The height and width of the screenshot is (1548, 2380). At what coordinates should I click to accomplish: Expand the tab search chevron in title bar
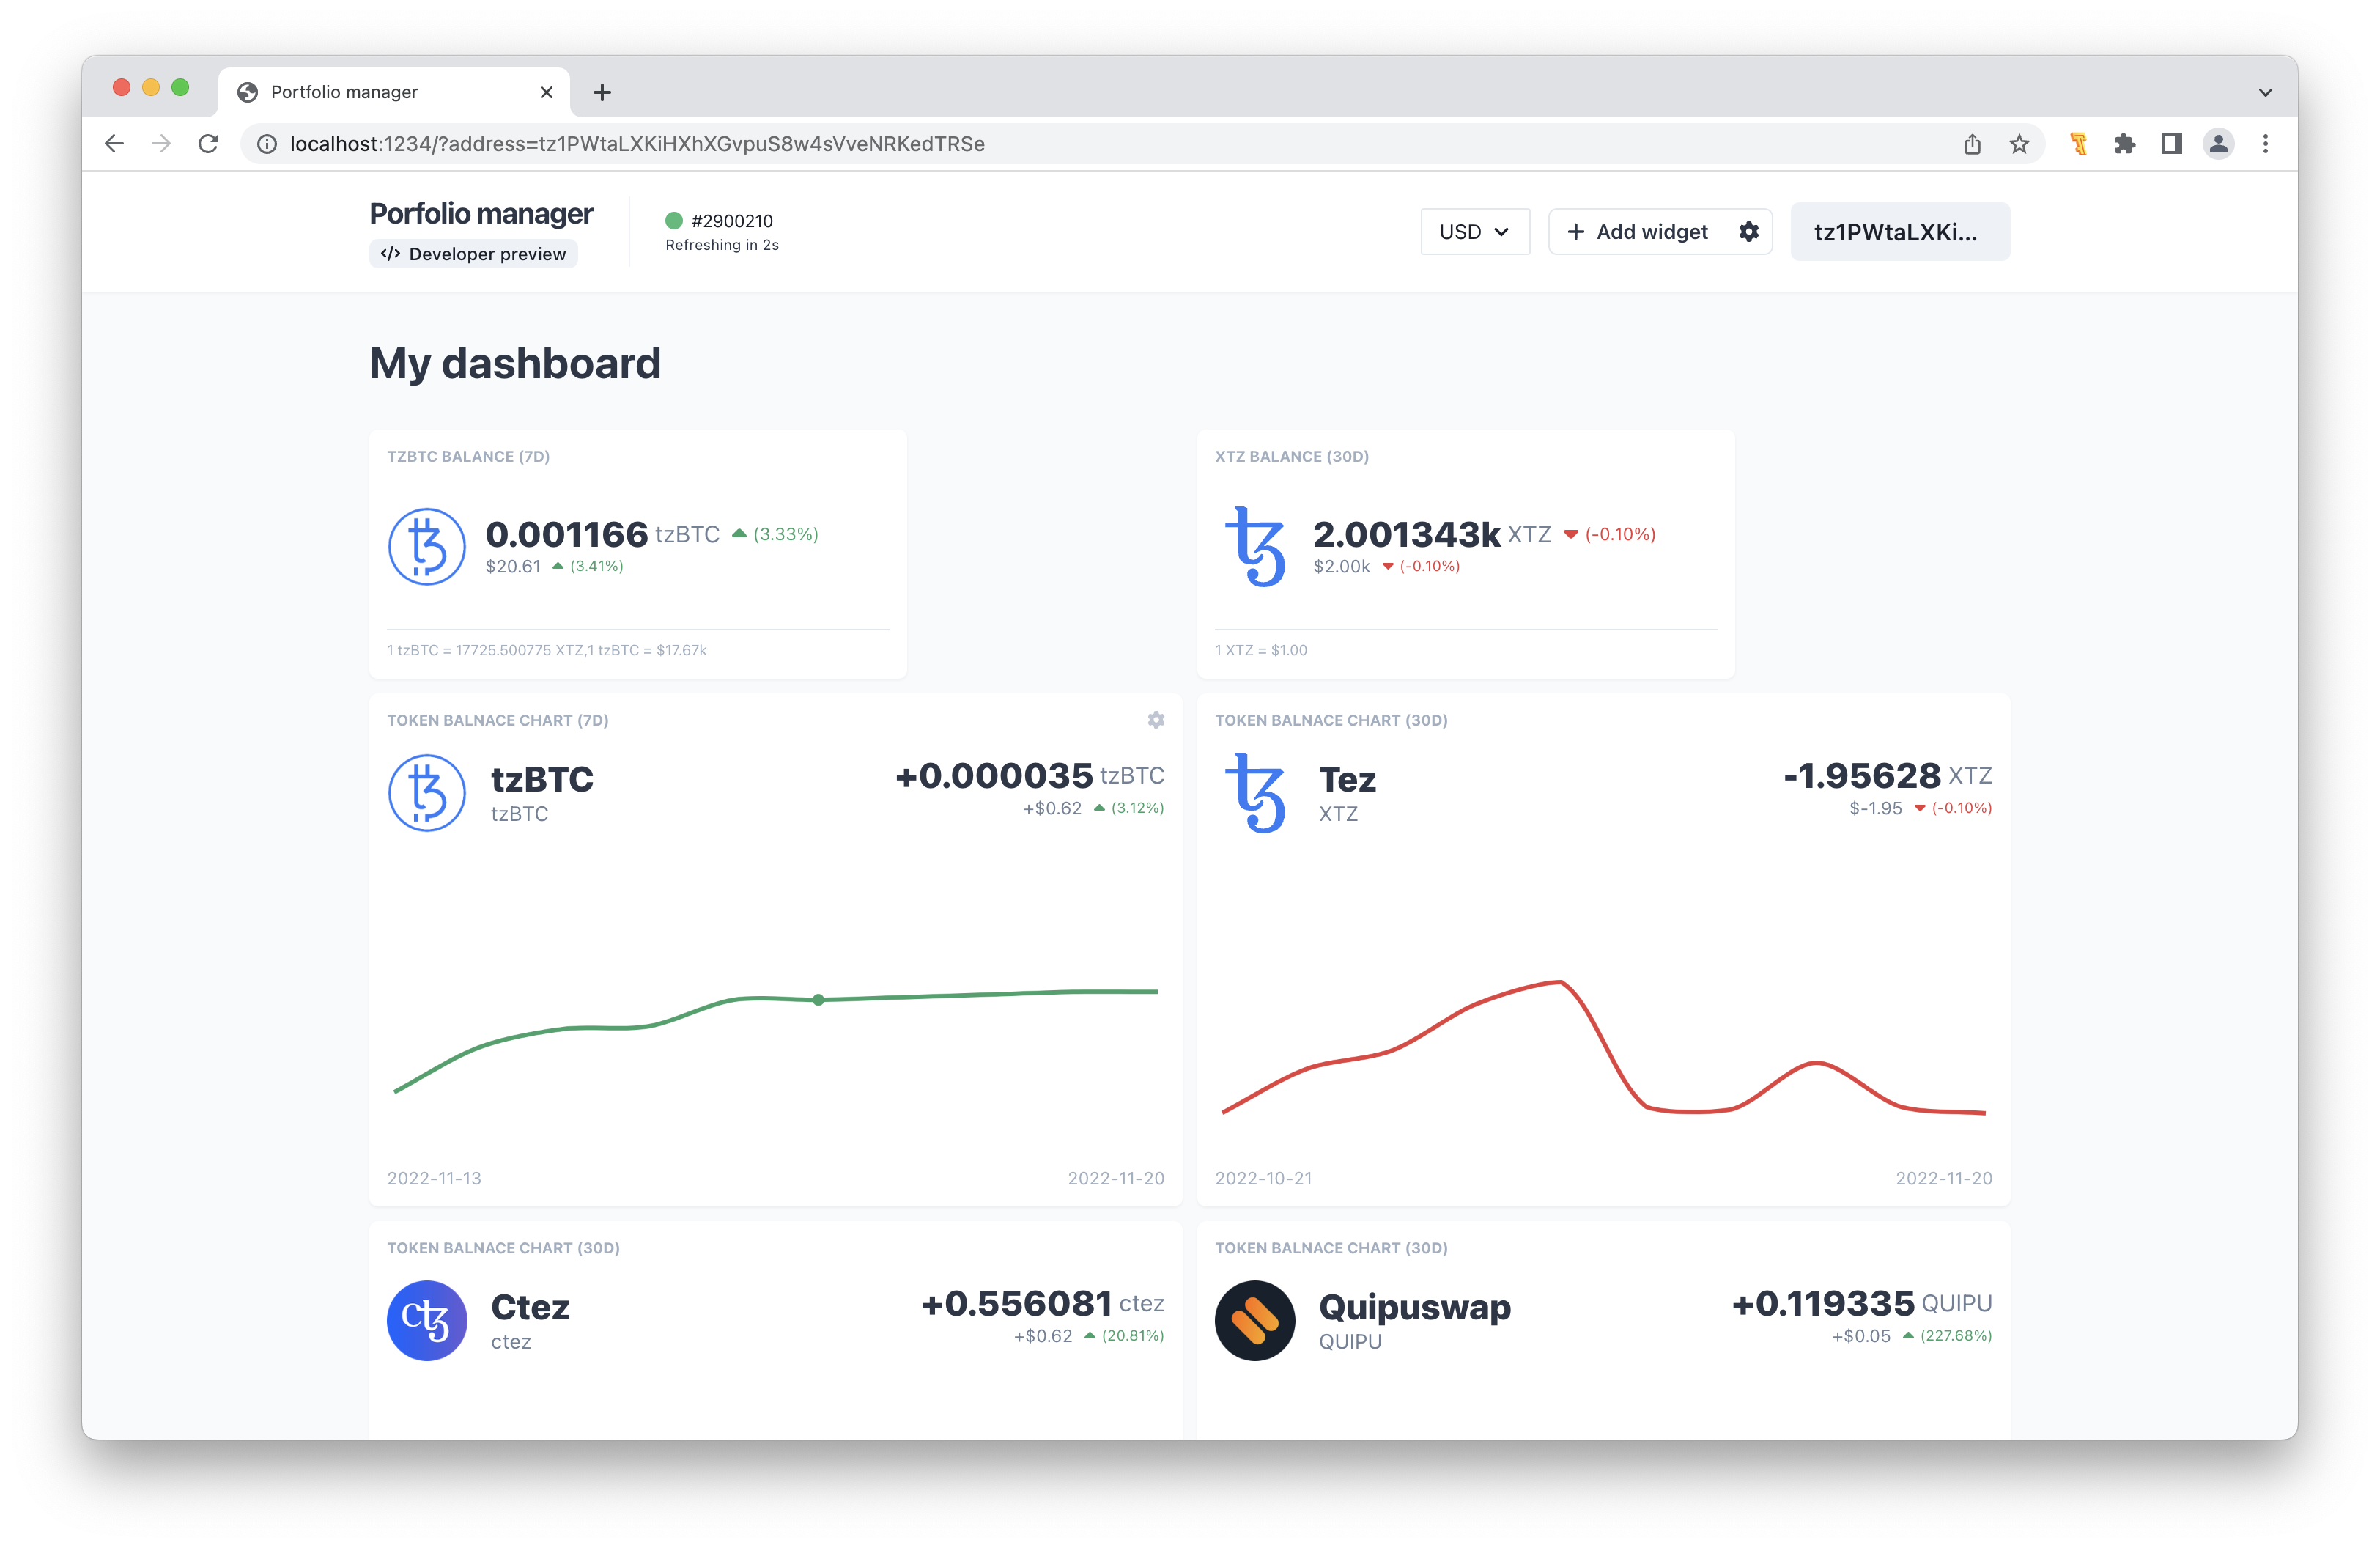pyautogui.click(x=2265, y=92)
